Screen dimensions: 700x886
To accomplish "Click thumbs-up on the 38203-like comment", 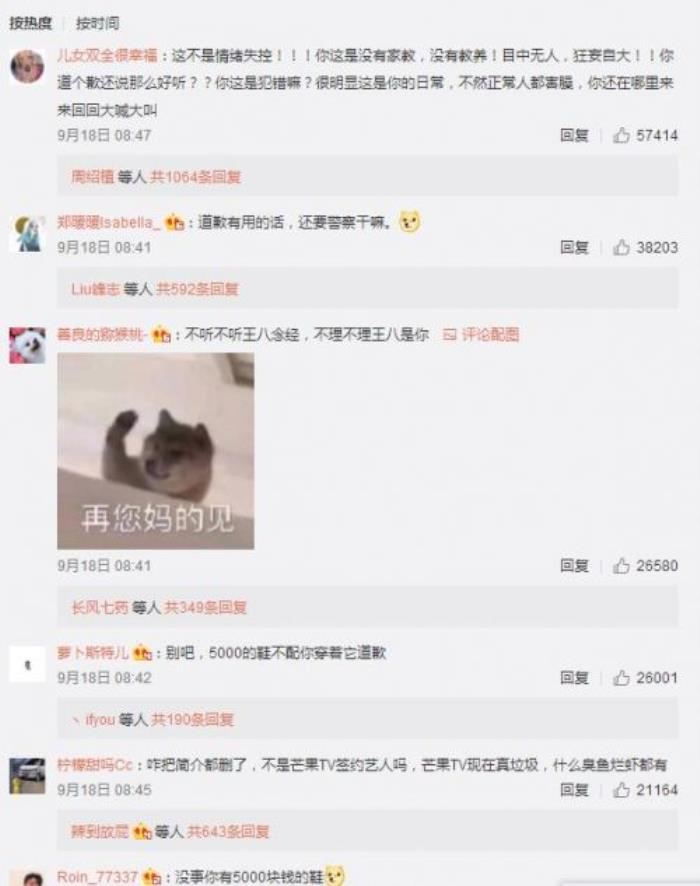I will 621,247.
